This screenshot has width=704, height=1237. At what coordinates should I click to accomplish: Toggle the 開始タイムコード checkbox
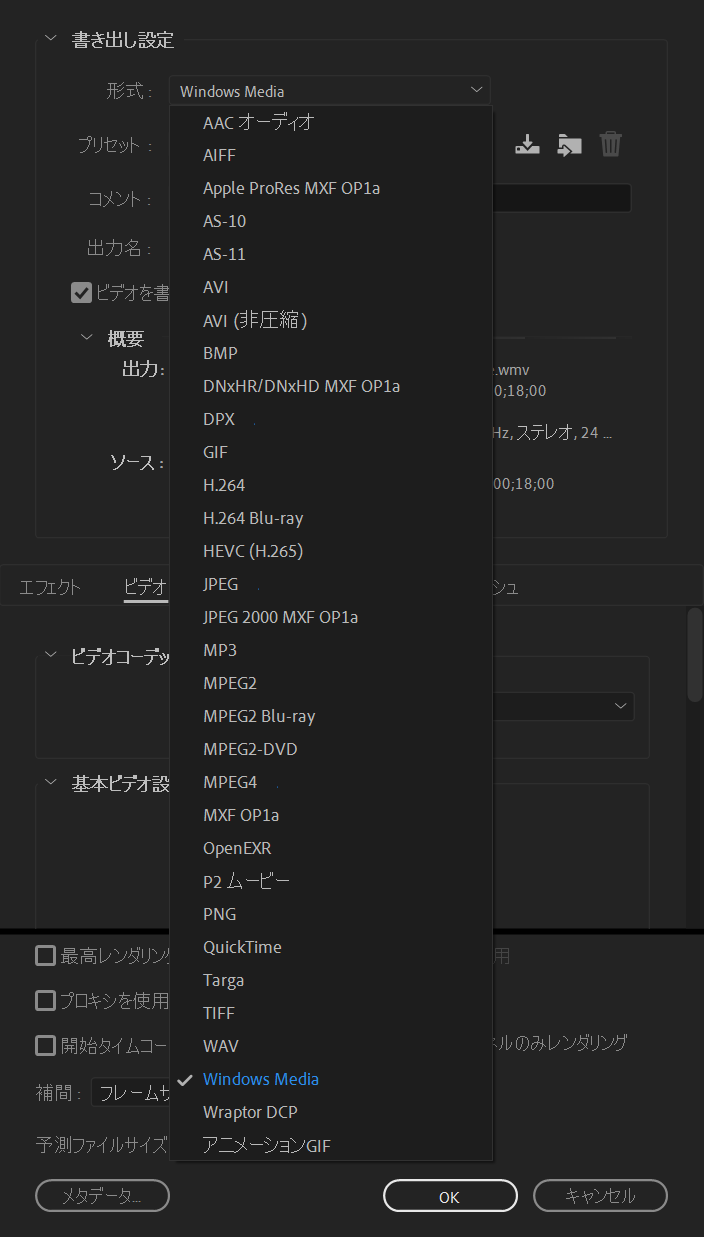(x=45, y=1046)
